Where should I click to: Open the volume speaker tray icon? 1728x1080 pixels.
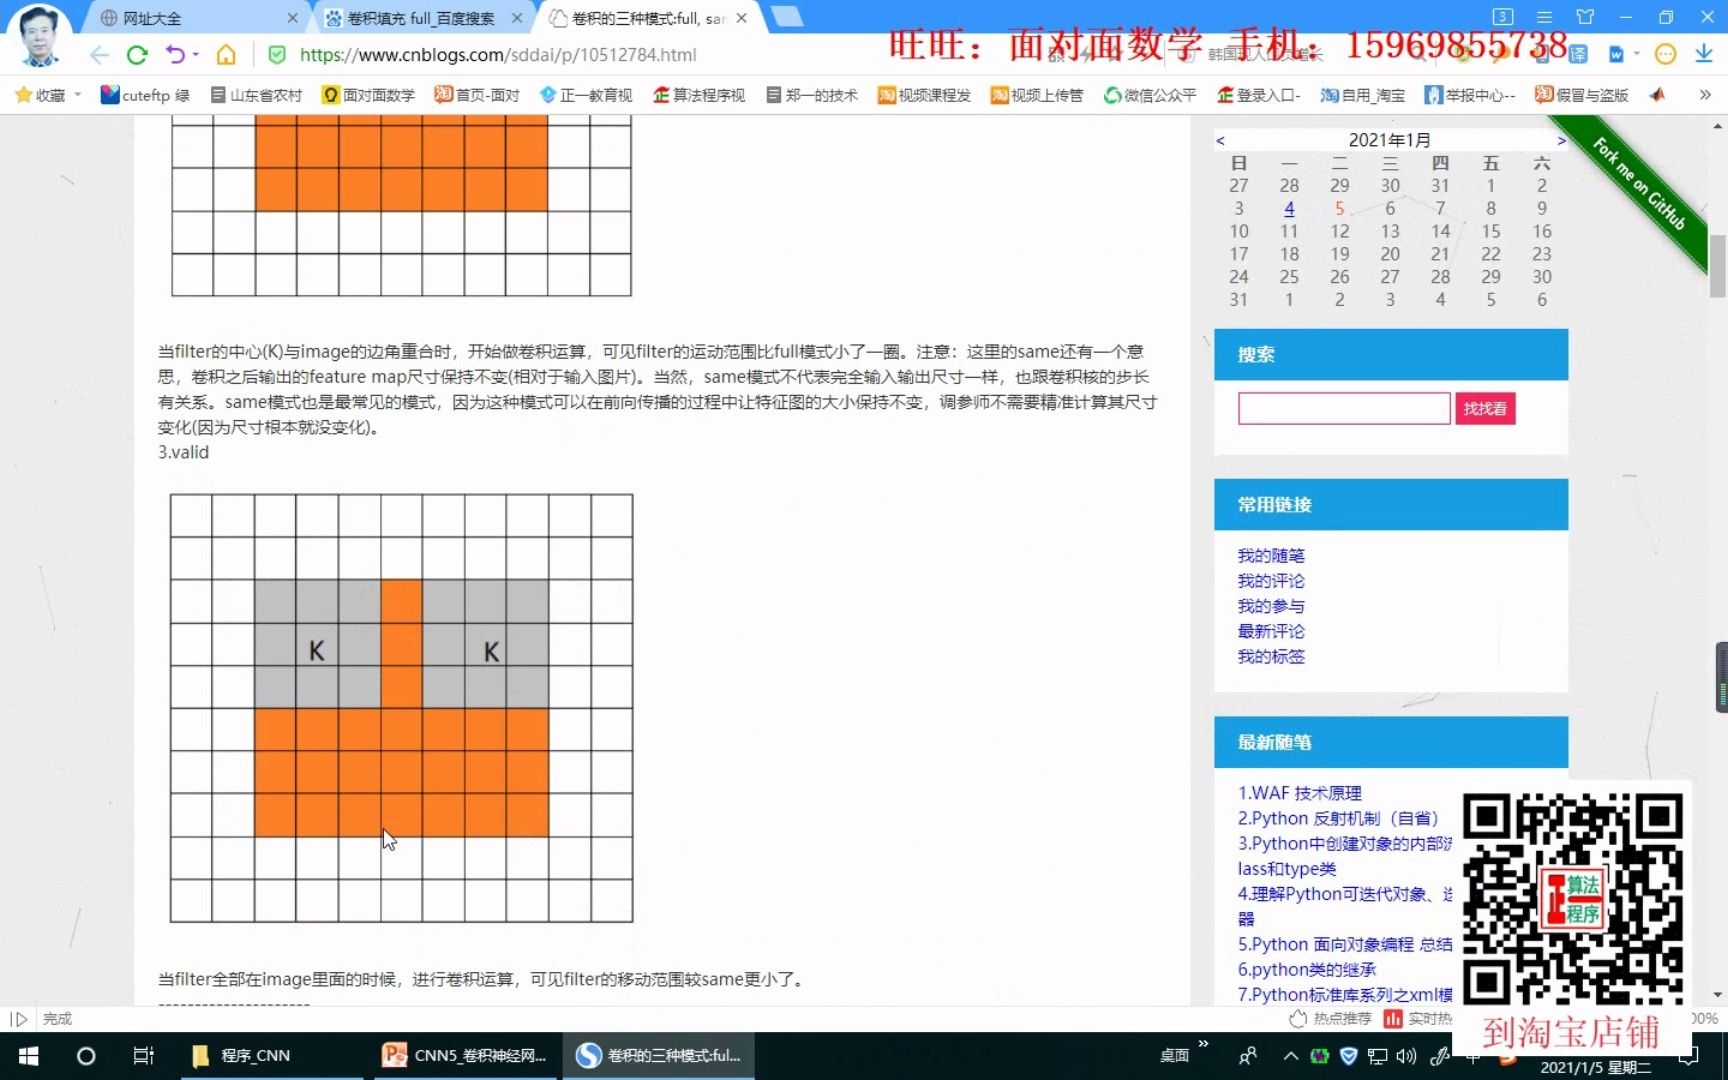(1406, 1056)
